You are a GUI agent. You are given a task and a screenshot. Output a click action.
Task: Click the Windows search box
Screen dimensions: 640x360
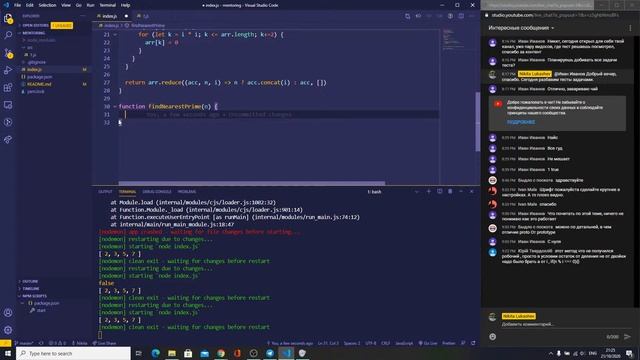[73, 353]
